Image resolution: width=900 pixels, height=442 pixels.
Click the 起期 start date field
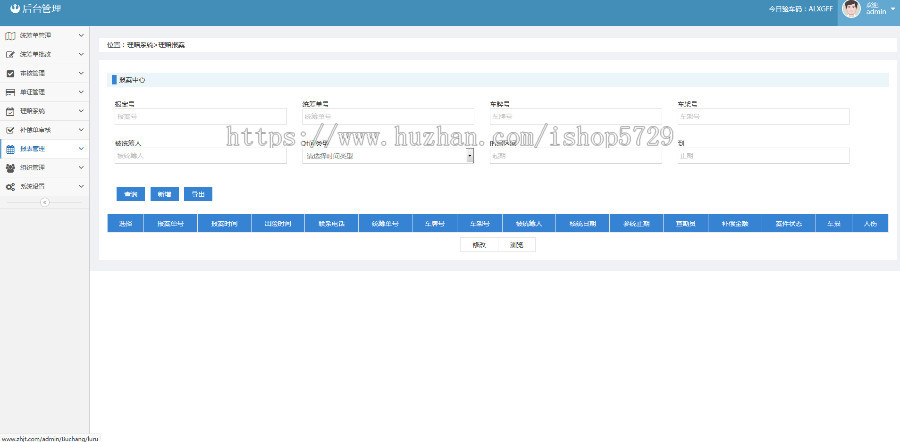(x=576, y=156)
